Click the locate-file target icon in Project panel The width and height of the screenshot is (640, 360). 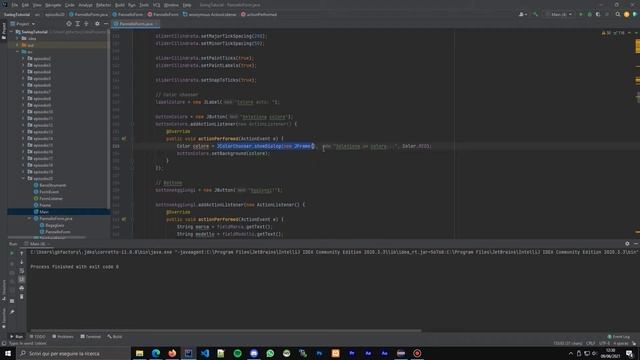[x=69, y=24]
